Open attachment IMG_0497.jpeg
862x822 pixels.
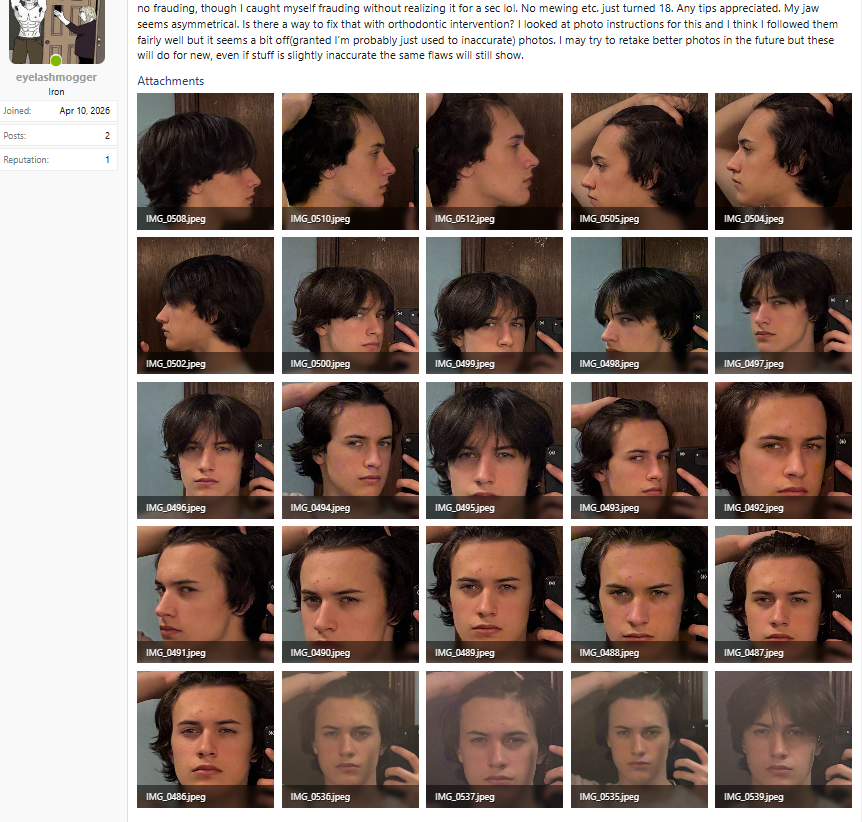783,306
